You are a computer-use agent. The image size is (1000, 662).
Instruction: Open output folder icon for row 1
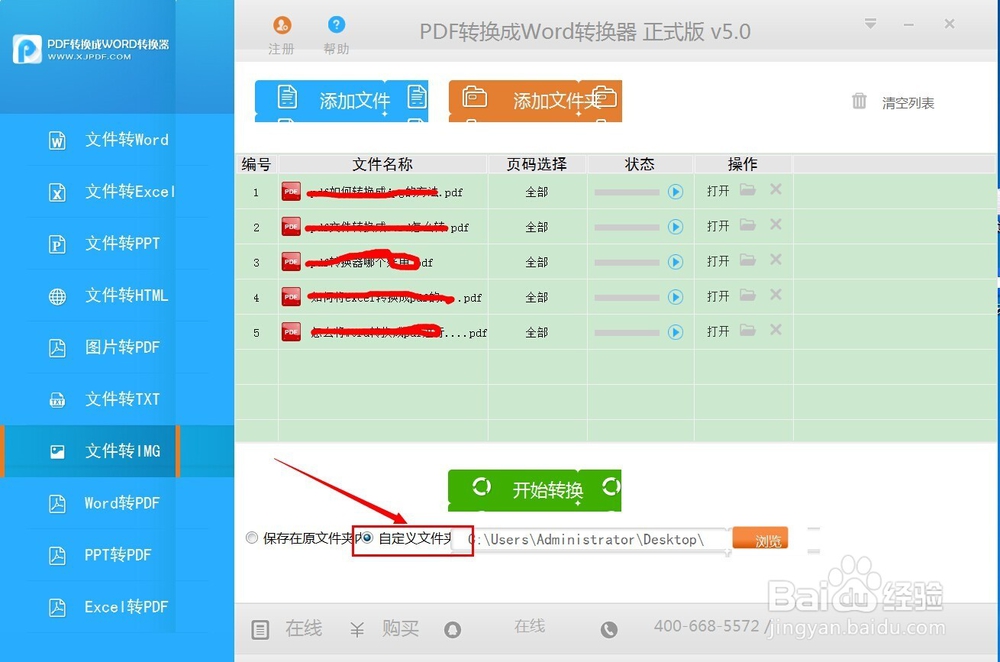(x=747, y=190)
